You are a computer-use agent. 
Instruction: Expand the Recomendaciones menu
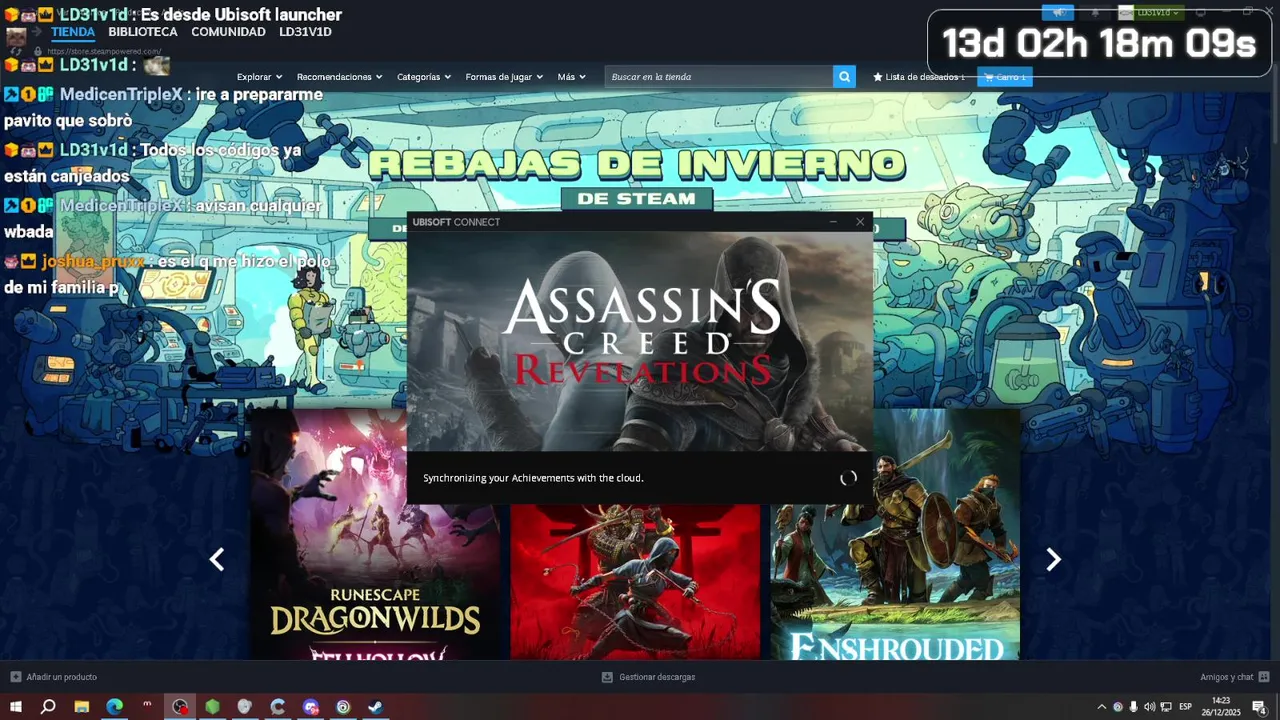(339, 77)
